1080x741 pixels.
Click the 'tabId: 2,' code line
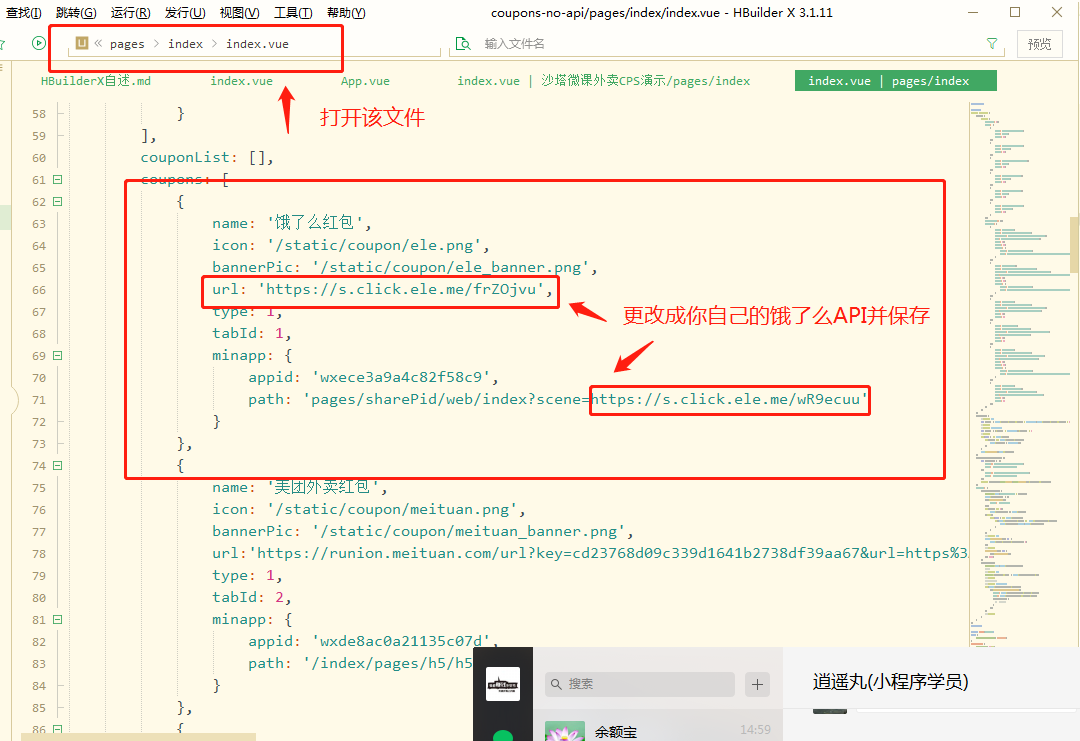coord(252,597)
